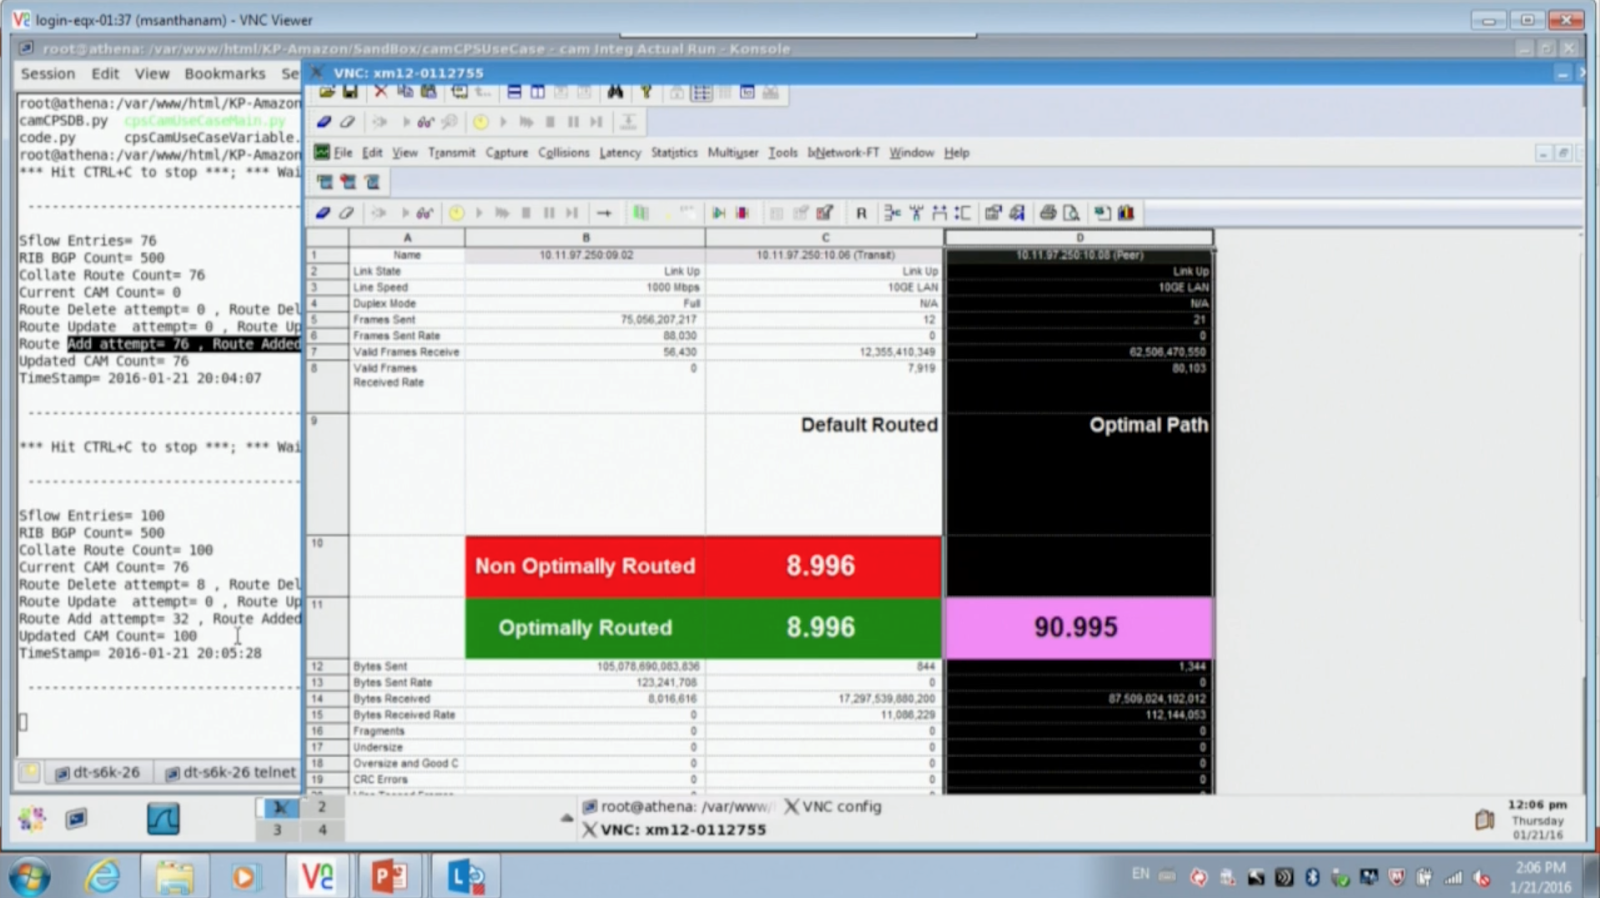Click the Optimal Path cell
The height and width of the screenshot is (898, 1600).
click(x=1079, y=474)
